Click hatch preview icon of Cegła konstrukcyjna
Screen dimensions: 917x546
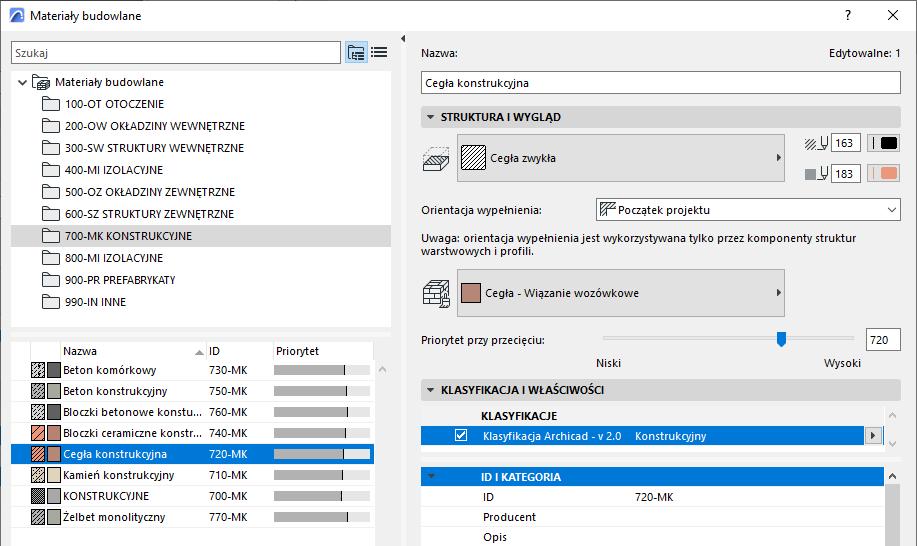[38, 454]
